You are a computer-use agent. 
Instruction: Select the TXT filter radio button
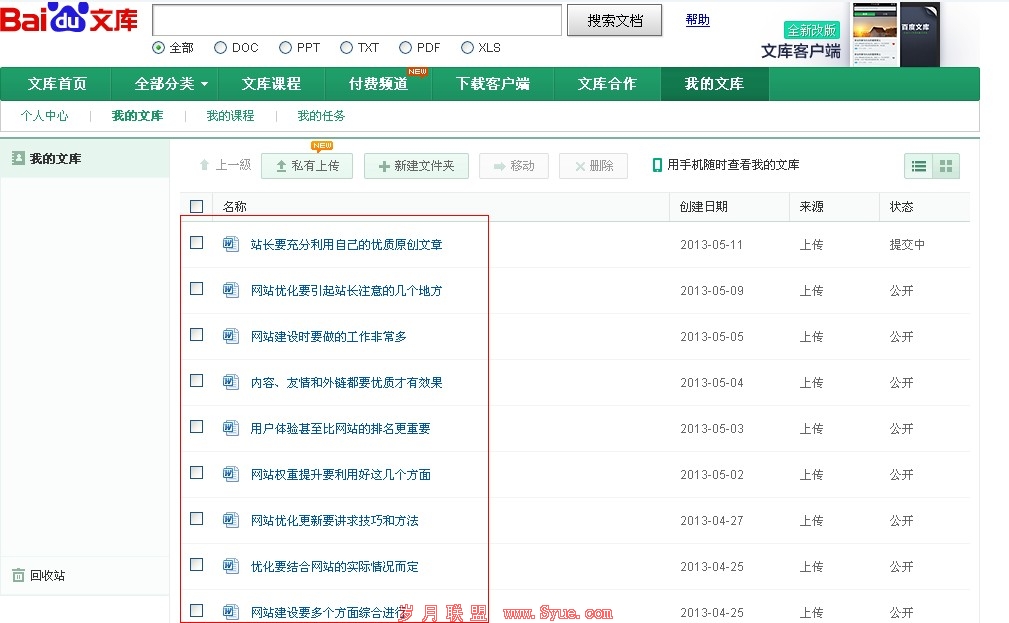(x=346, y=48)
